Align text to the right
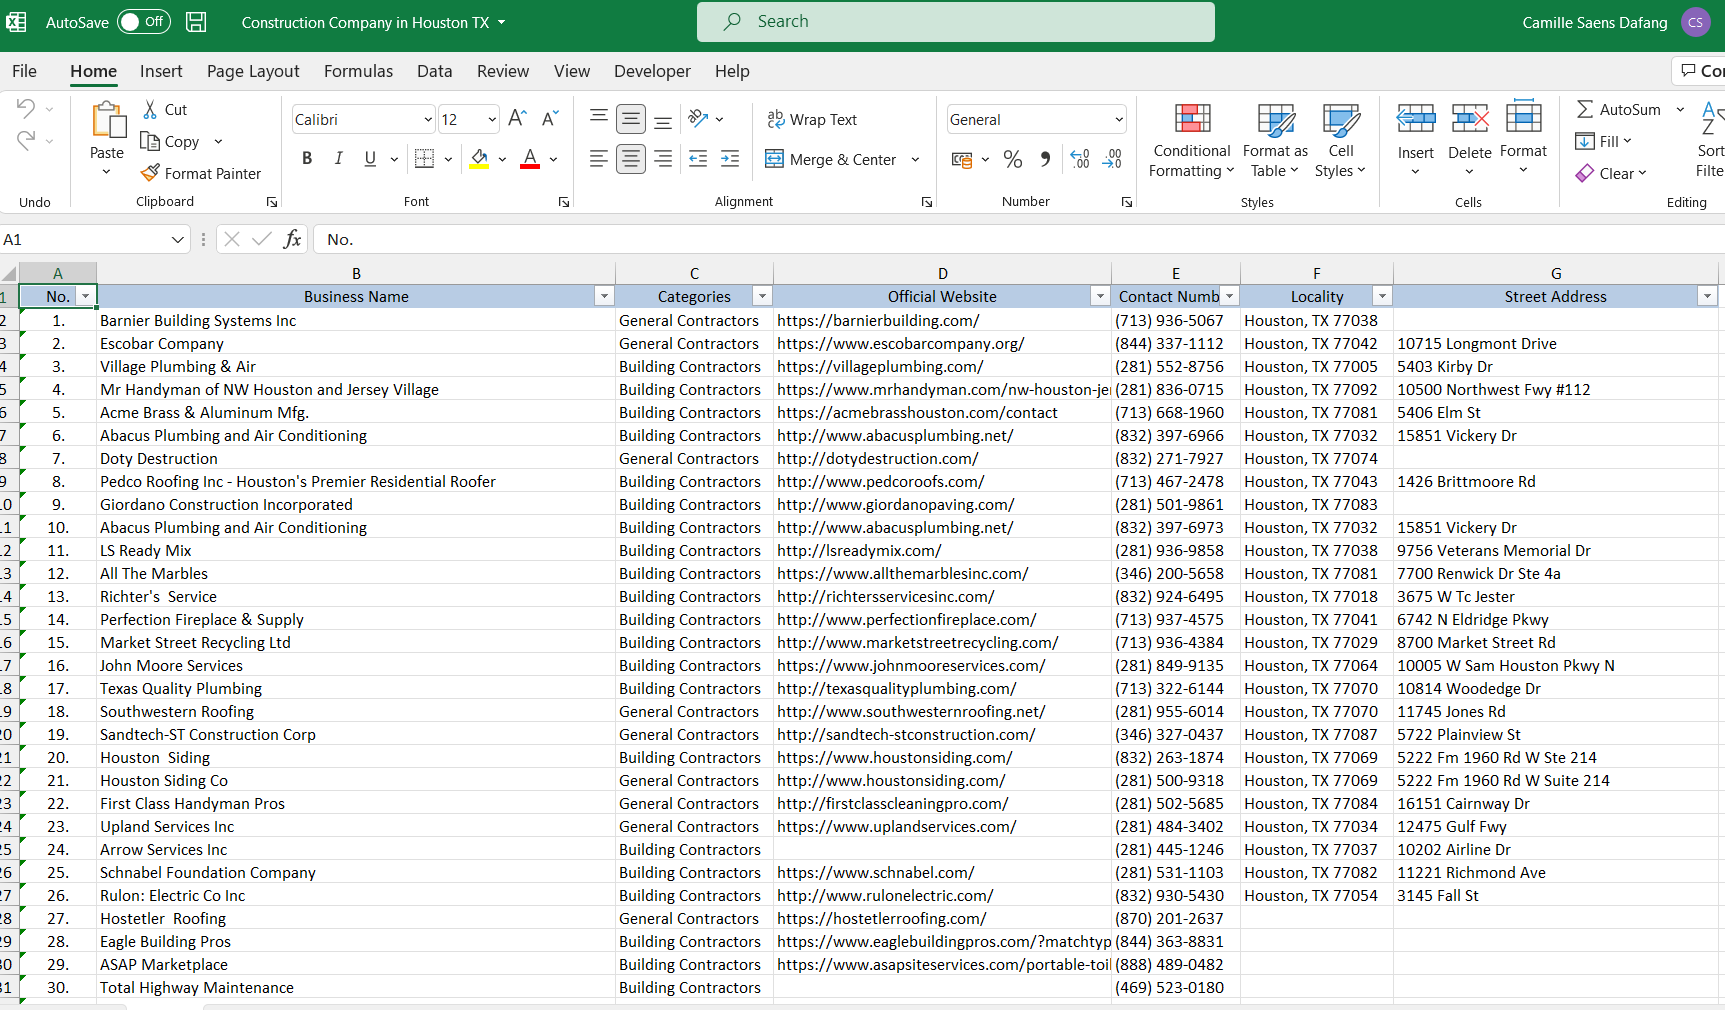Screen dimensions: 1725x1010 663,158
